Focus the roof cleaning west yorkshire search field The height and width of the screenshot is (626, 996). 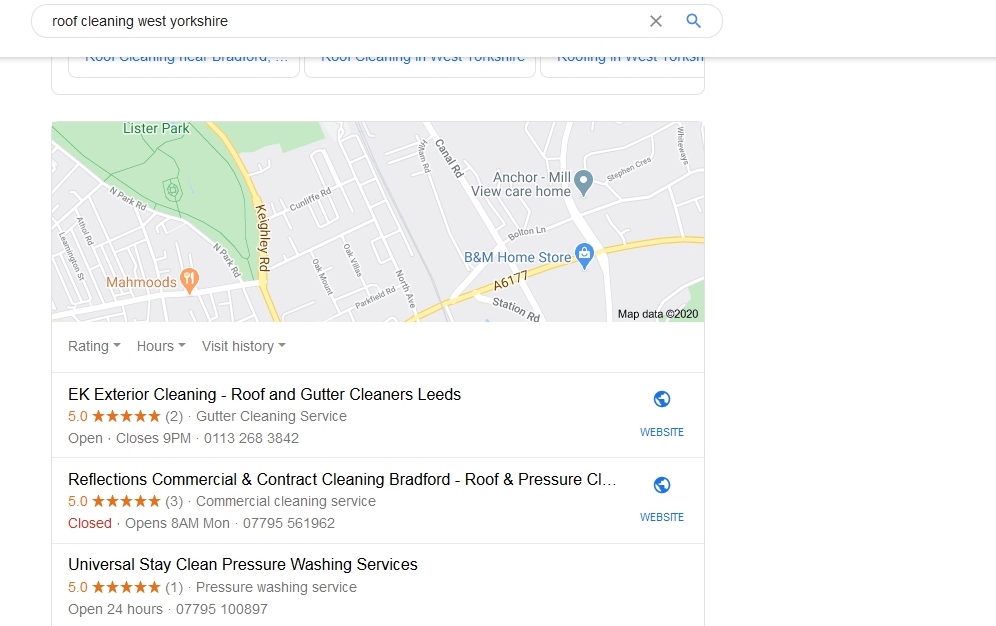pos(343,21)
